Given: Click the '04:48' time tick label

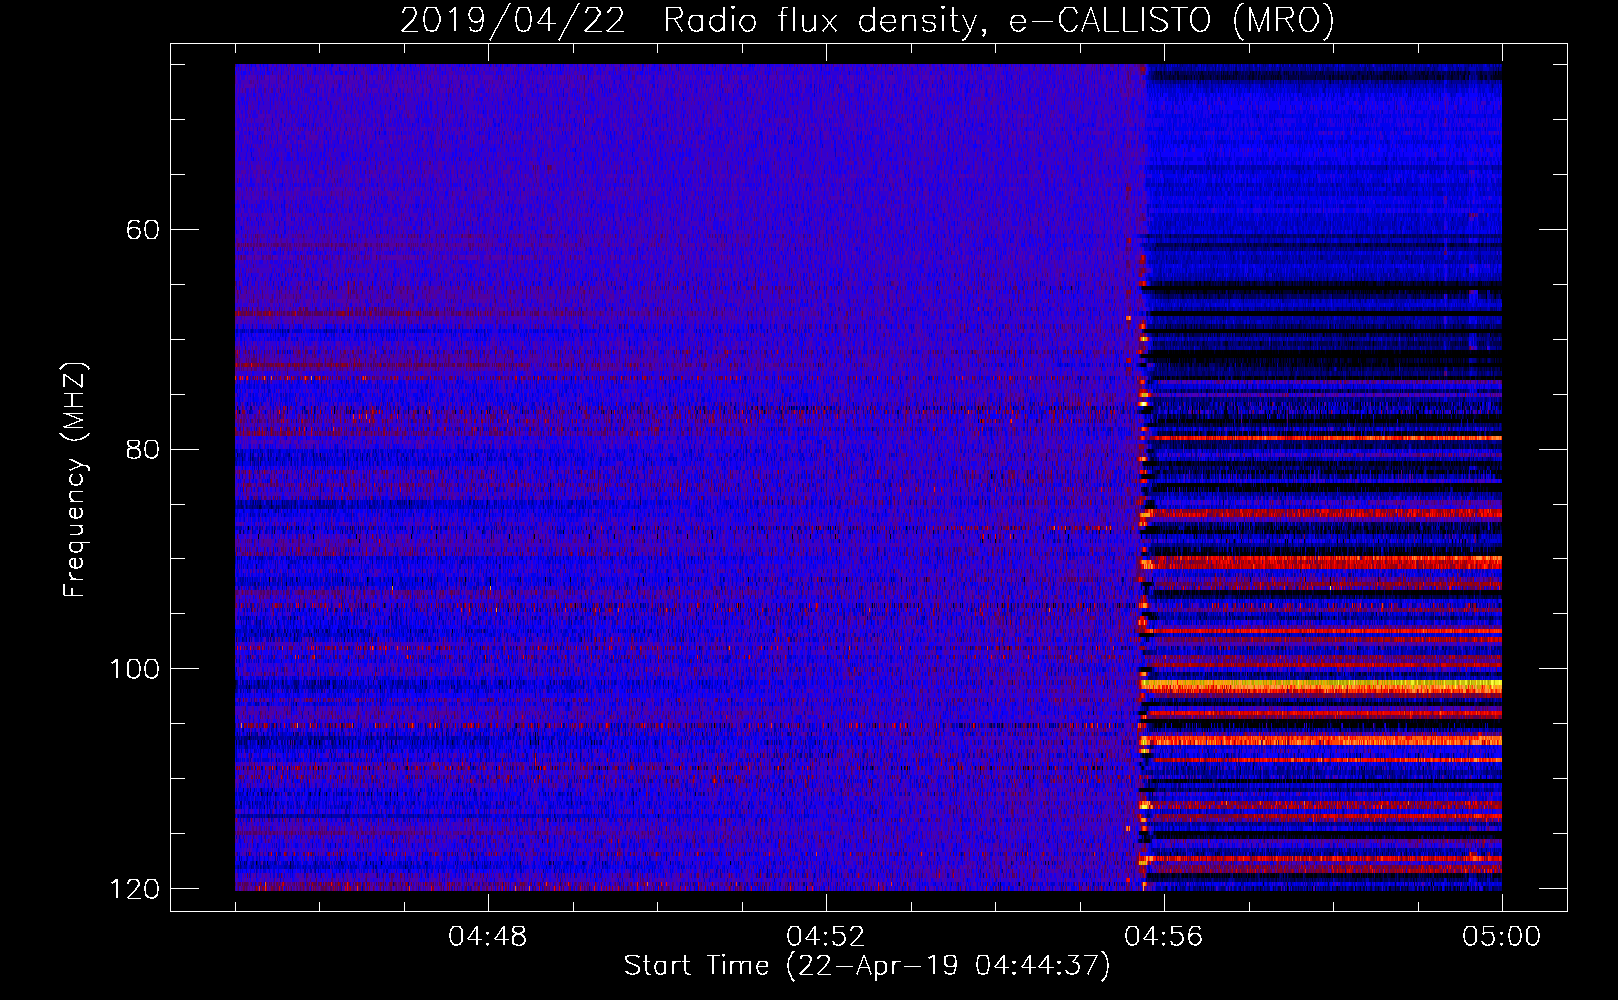Looking at the screenshot, I should tap(488, 937).
